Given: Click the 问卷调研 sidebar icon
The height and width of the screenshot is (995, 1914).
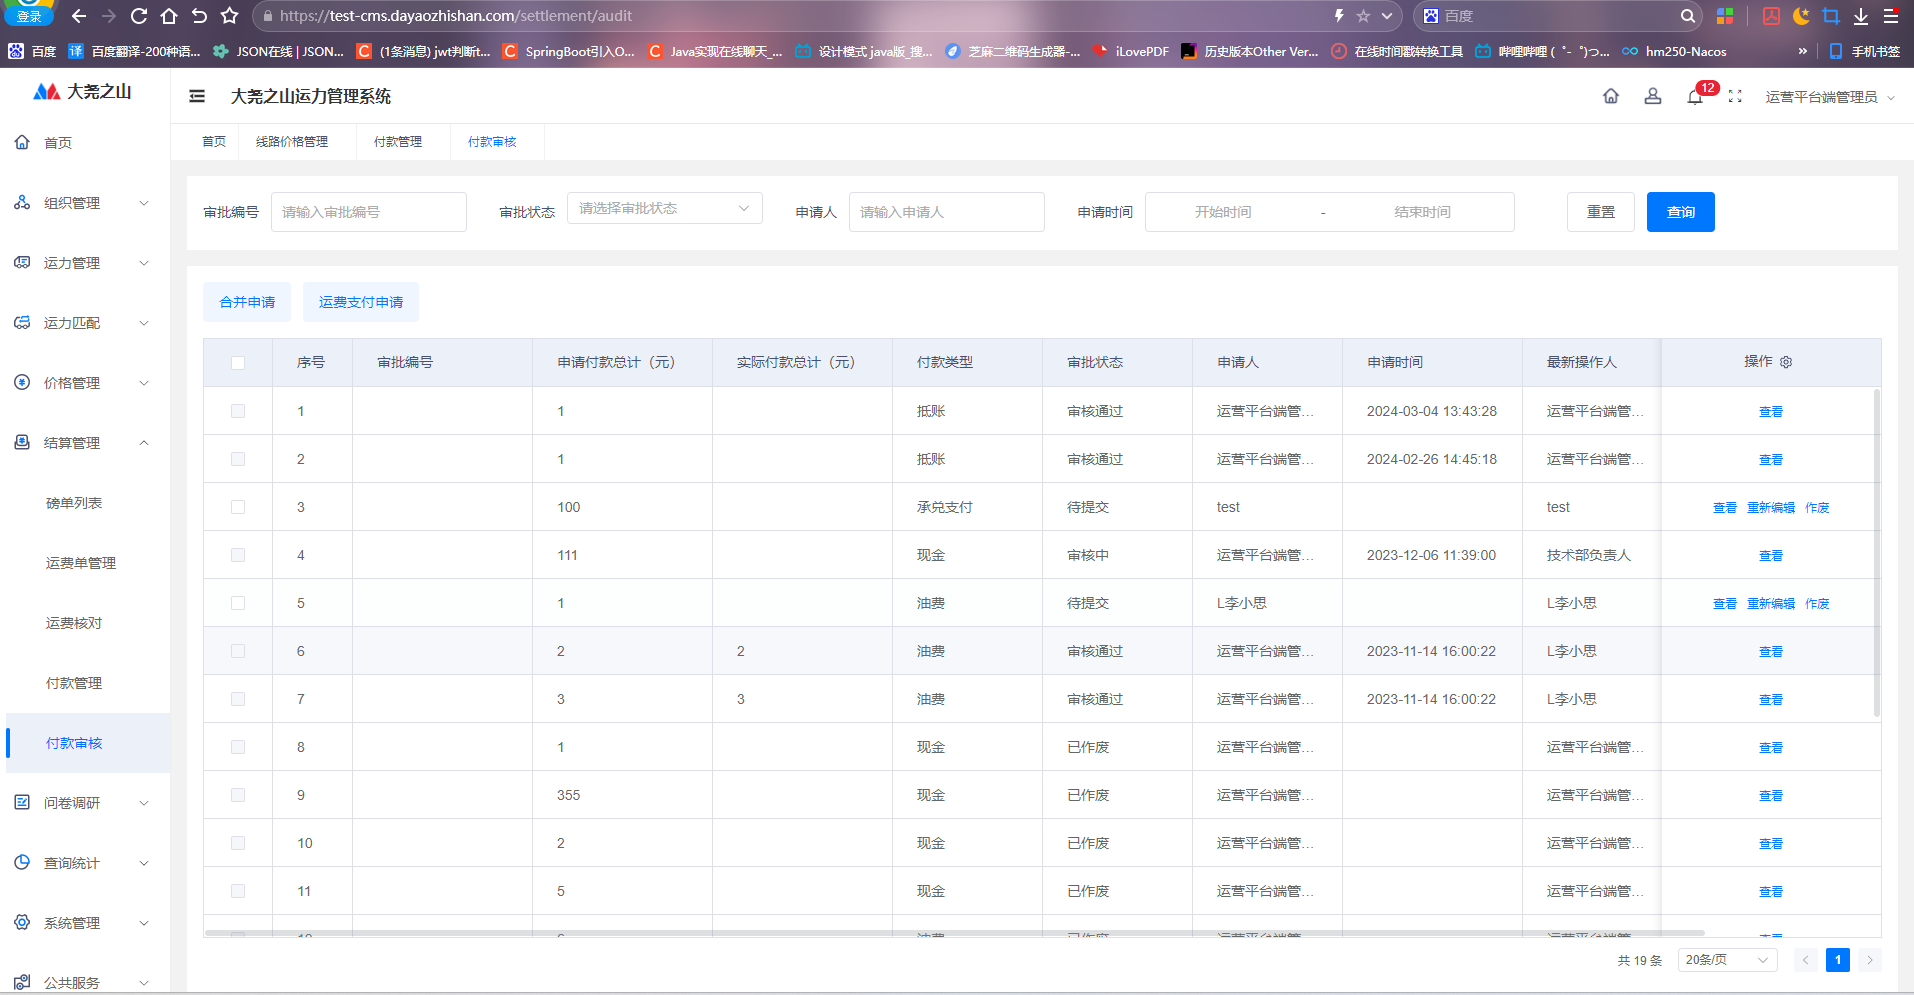Looking at the screenshot, I should [22, 802].
